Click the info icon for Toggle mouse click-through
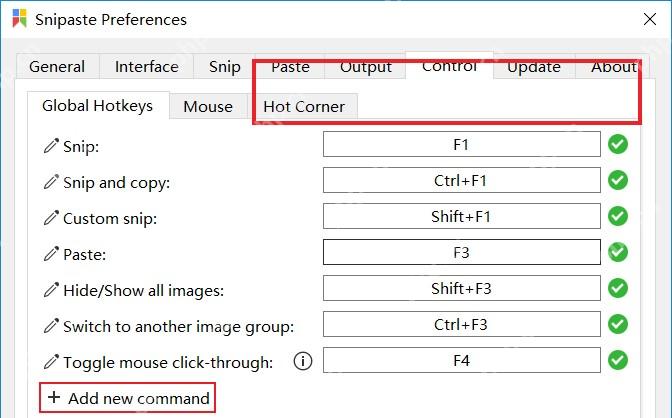 coord(303,361)
